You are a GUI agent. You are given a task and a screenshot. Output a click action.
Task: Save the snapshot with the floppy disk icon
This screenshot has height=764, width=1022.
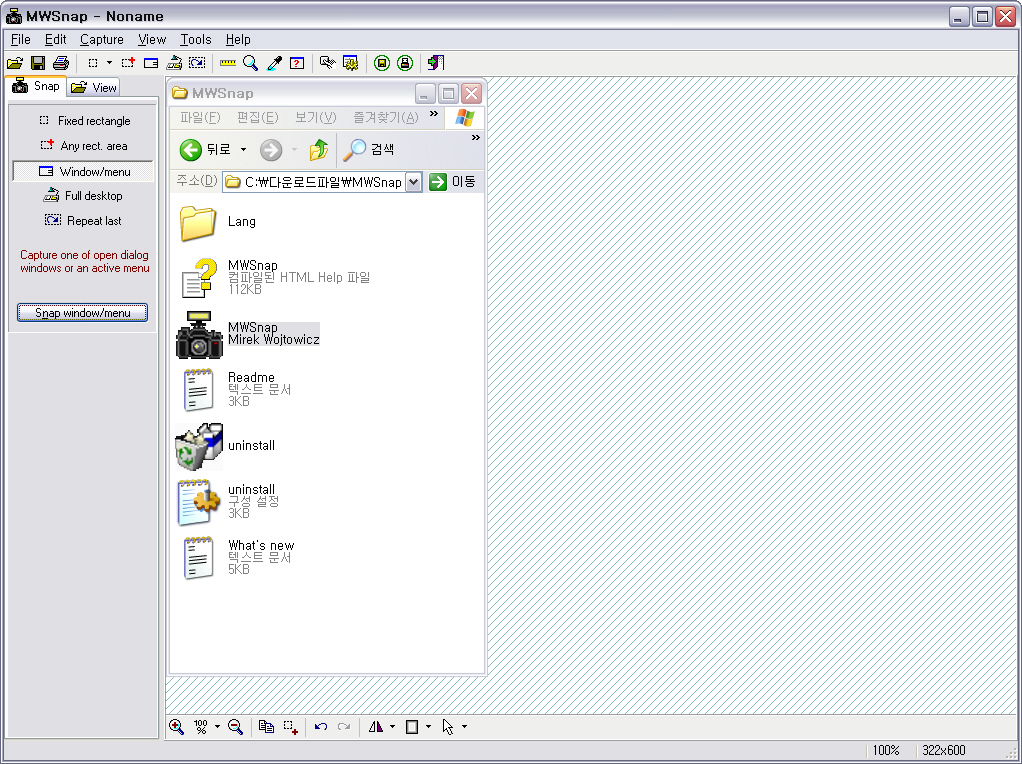click(x=38, y=63)
